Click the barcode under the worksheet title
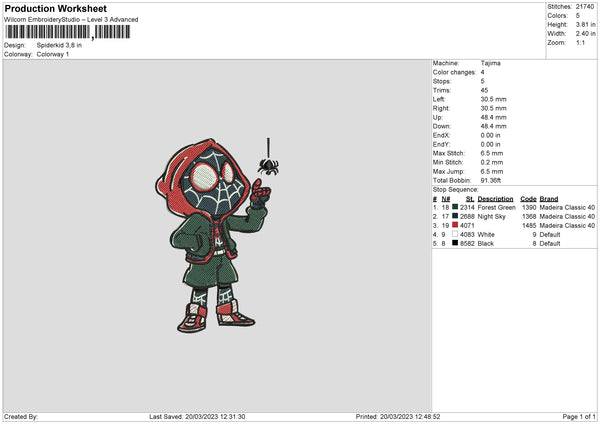Viewport: 600px width, 424px height. click(68, 32)
